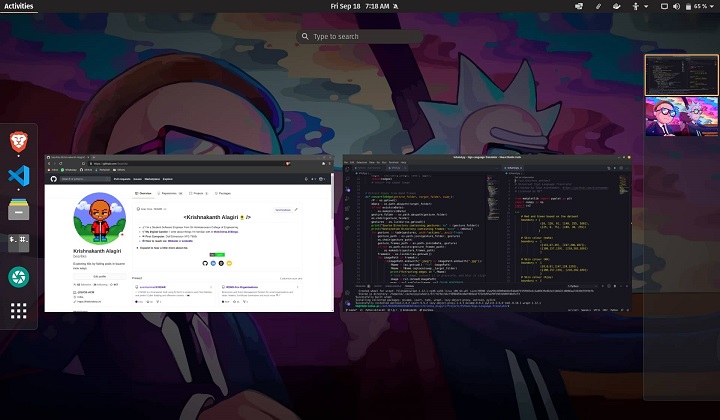Click the Edit profile button on GitHub
This screenshot has height=420, width=720.
pyautogui.click(x=100, y=276)
